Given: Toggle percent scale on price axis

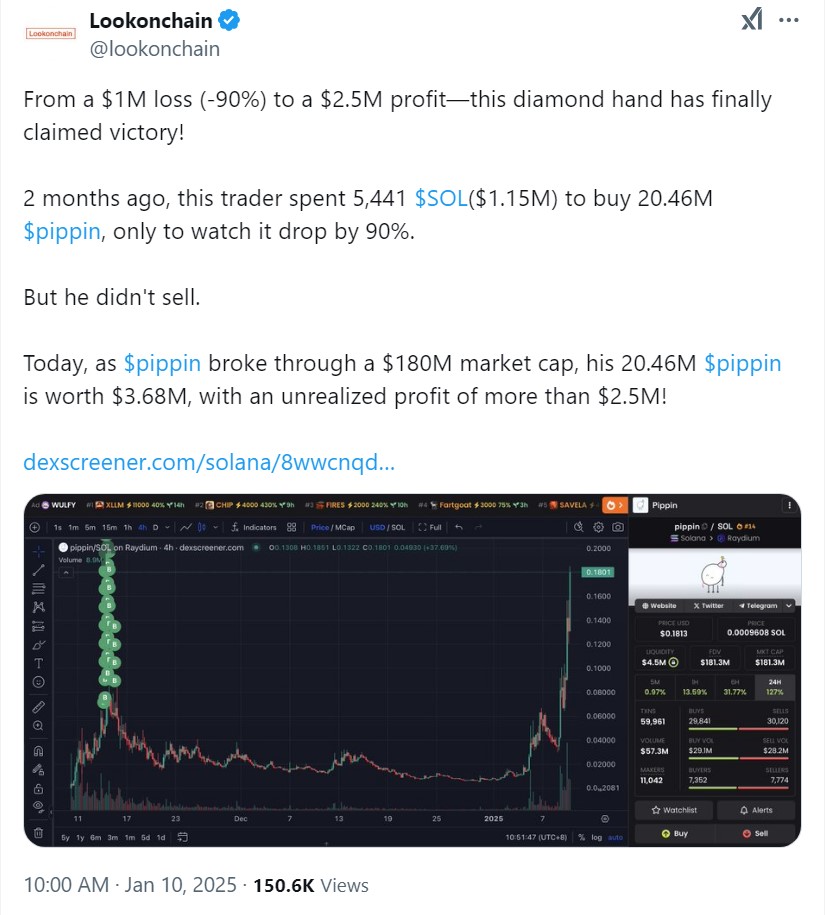Looking at the screenshot, I should point(581,836).
